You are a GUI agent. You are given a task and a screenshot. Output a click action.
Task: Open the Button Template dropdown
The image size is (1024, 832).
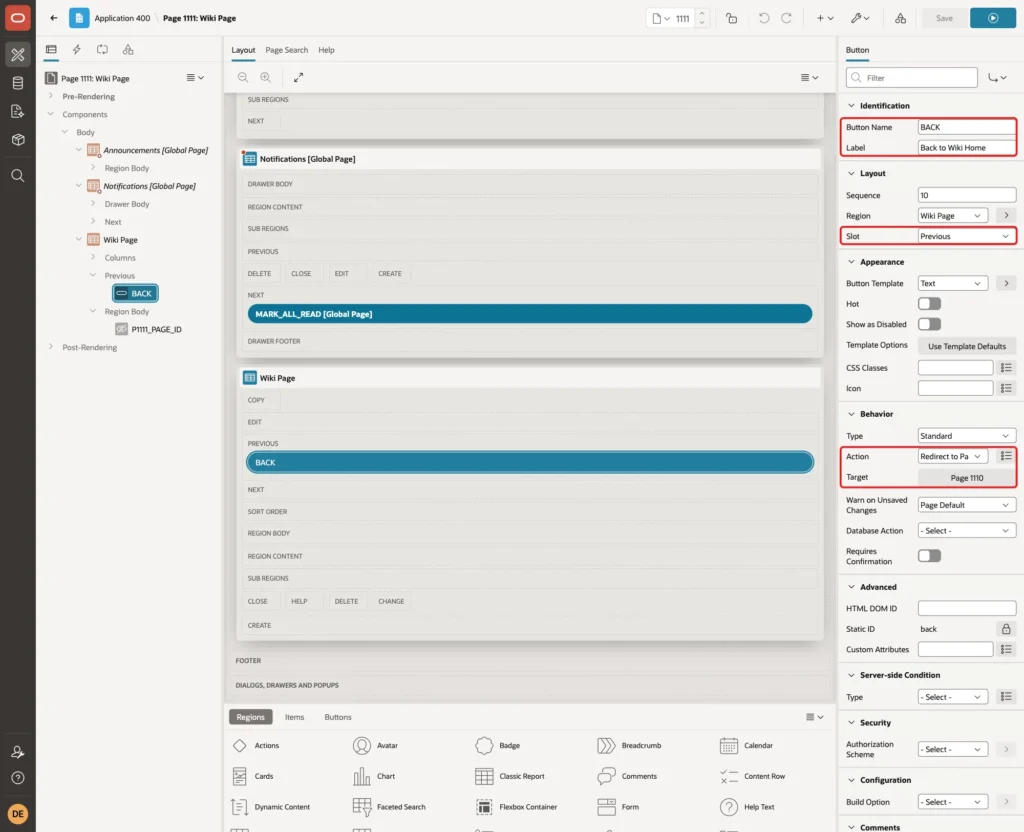952,283
